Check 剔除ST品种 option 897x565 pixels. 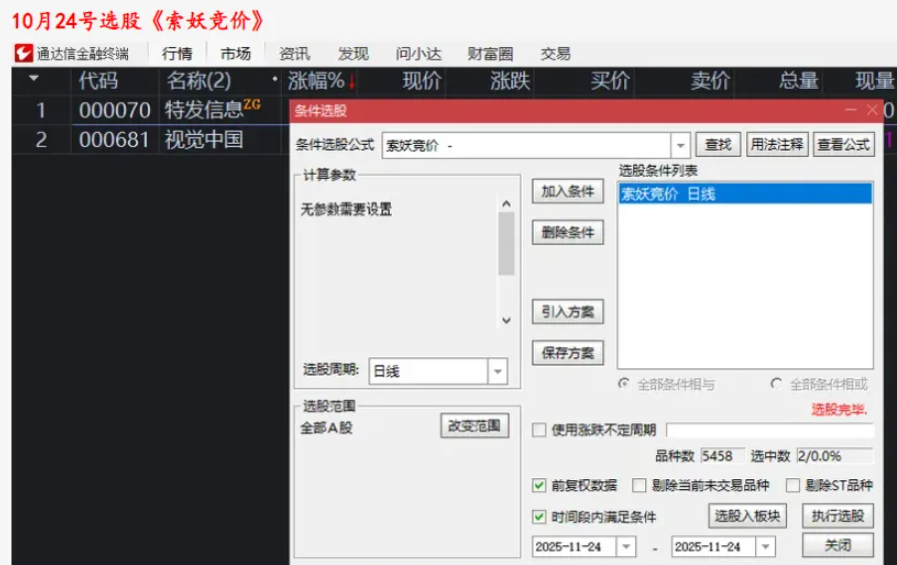[x=793, y=486]
